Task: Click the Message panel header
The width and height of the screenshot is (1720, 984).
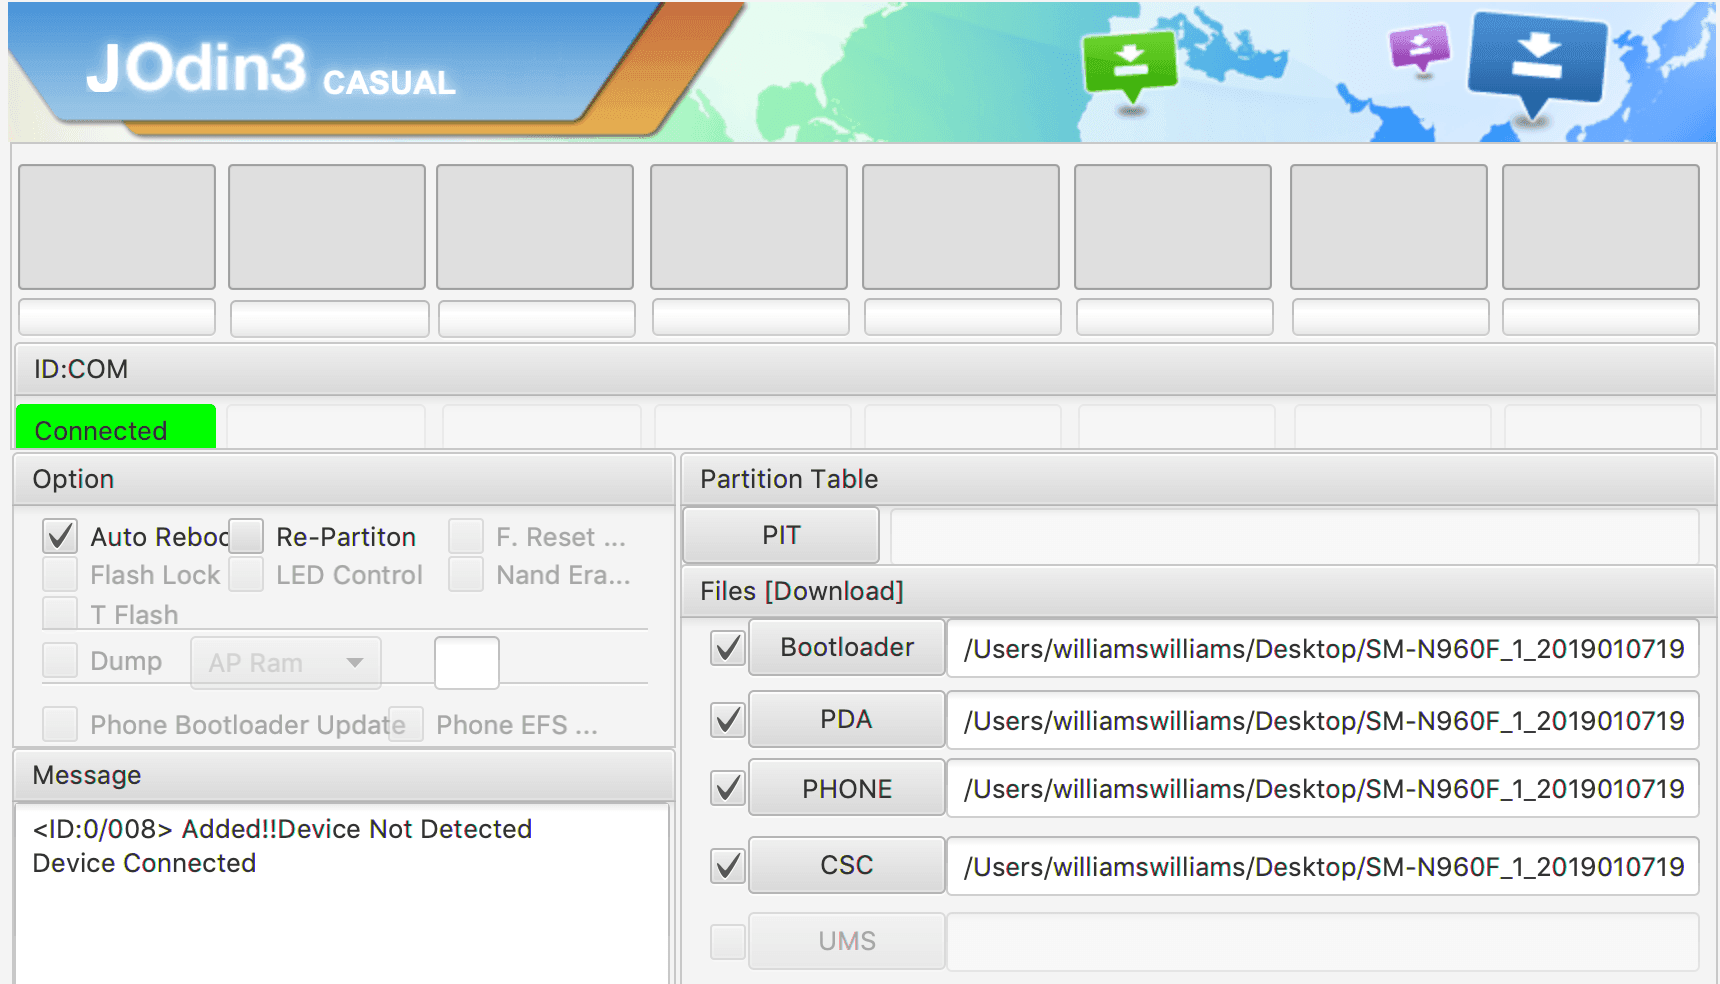Action: click(x=344, y=775)
